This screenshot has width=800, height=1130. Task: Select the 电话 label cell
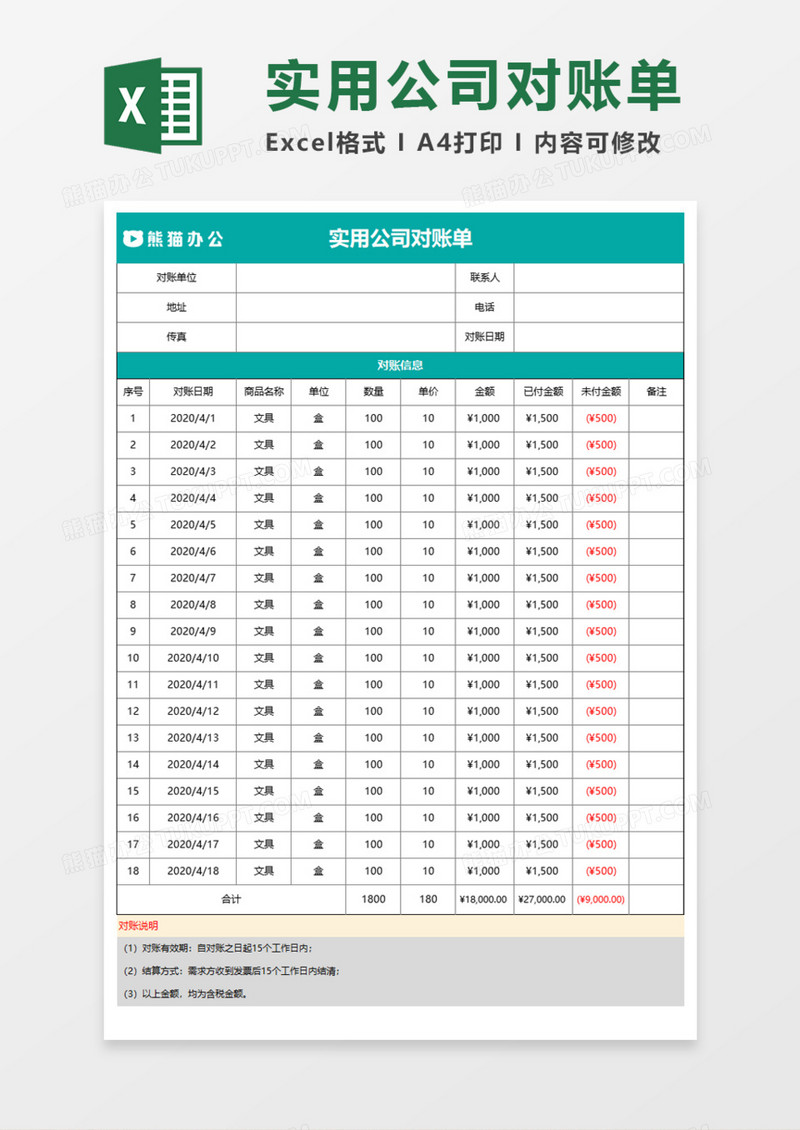click(x=484, y=307)
